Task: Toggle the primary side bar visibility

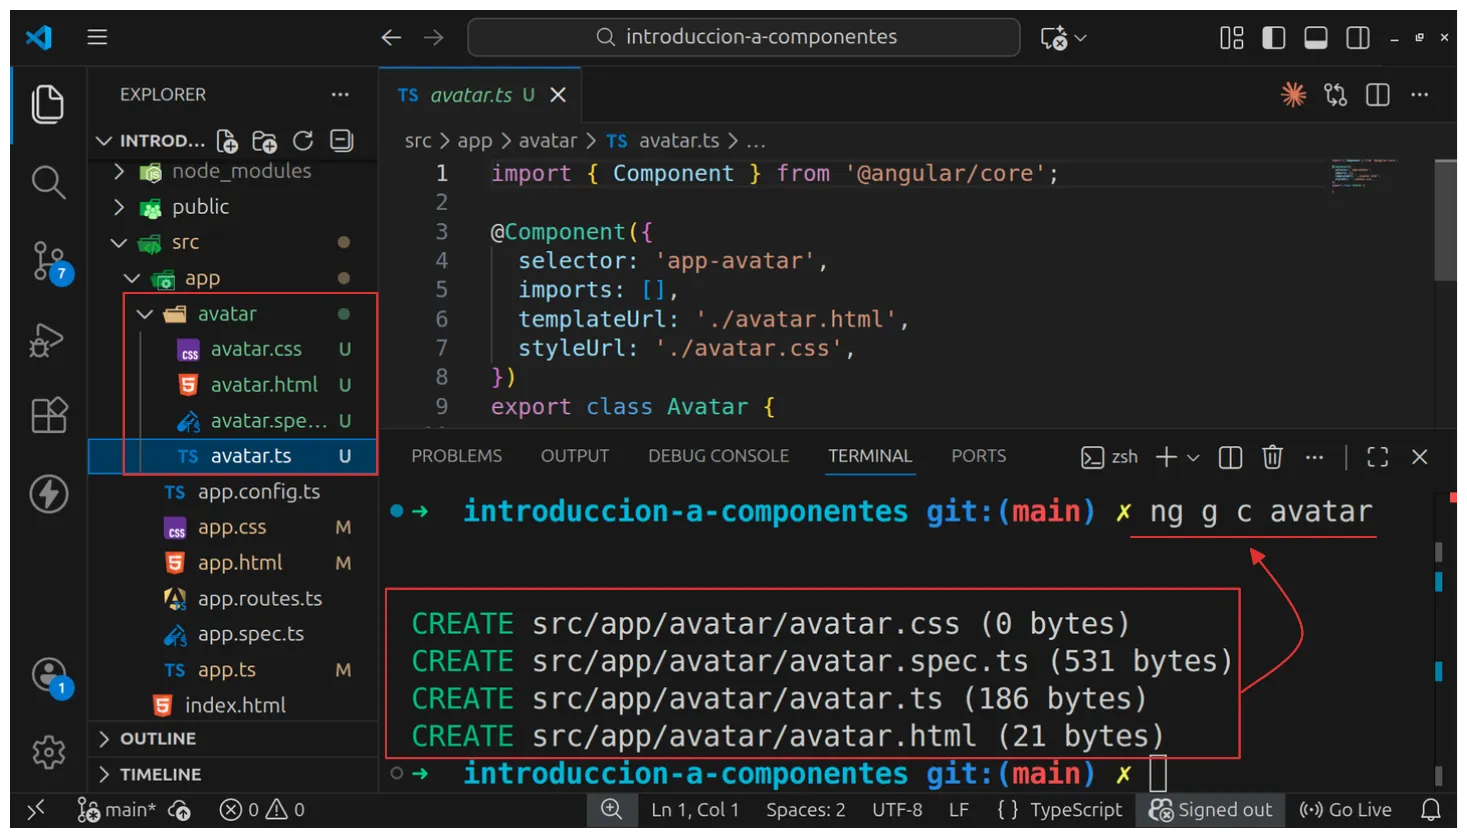Action: tap(1273, 38)
